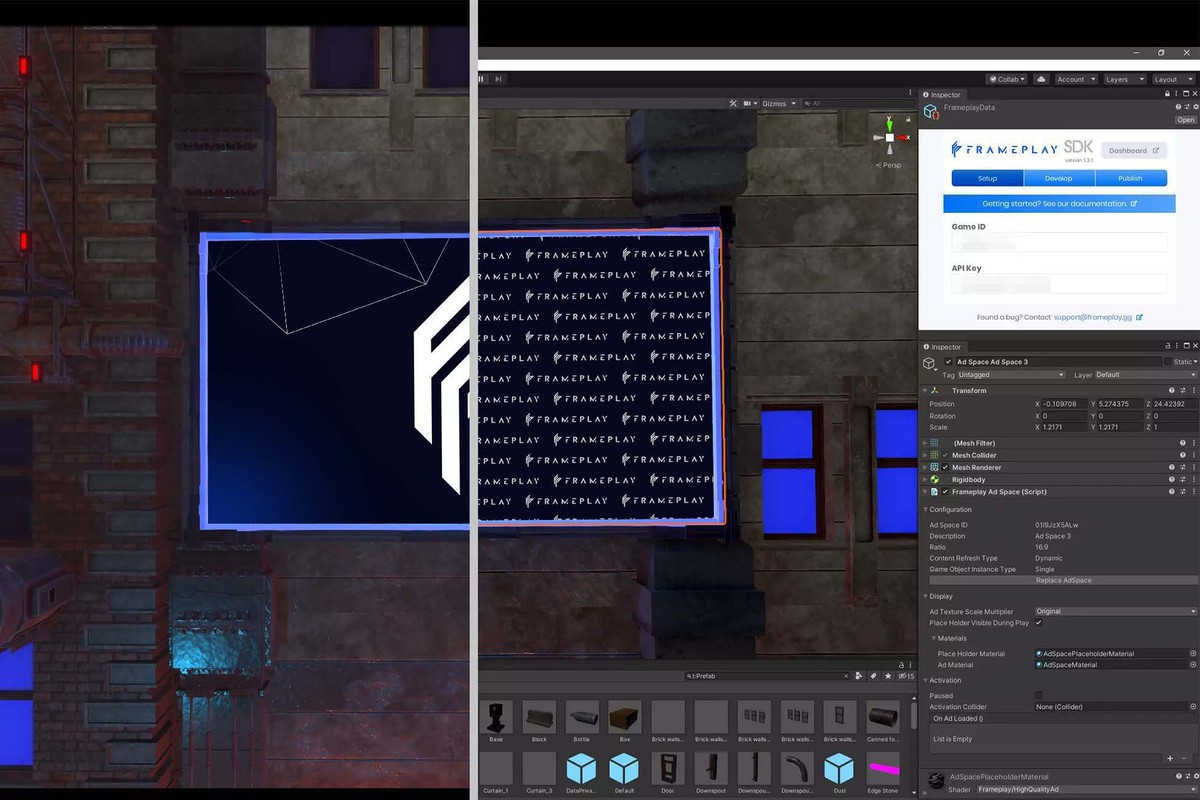The image size is (1200, 800).
Task: Open the Tag dropdown showing Untagged
Action: click(x=1010, y=375)
